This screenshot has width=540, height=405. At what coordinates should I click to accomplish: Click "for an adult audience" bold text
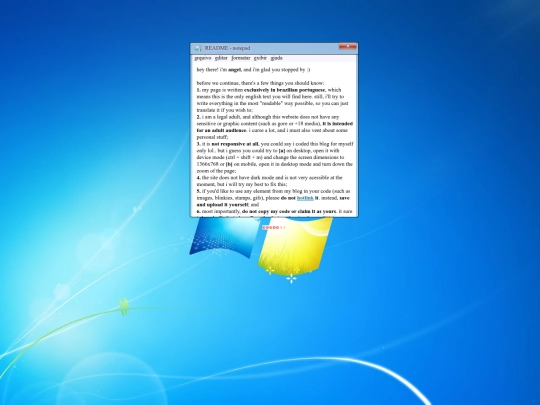[x=222, y=131]
